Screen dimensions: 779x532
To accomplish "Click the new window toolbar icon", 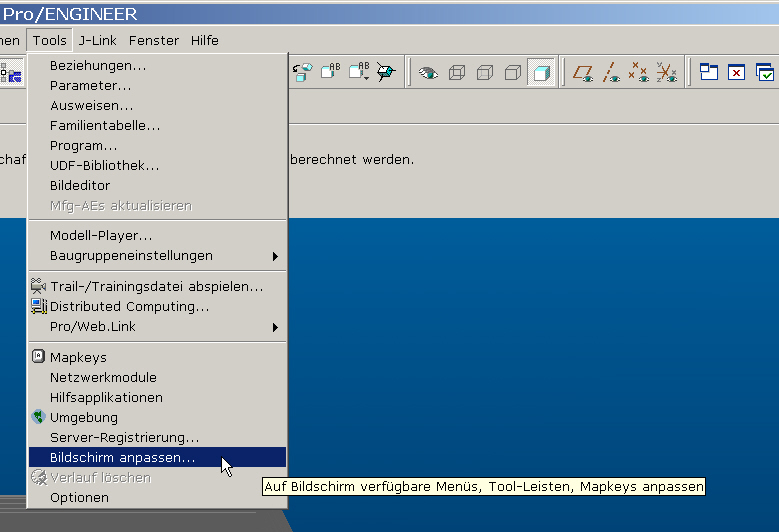I will [x=709, y=73].
